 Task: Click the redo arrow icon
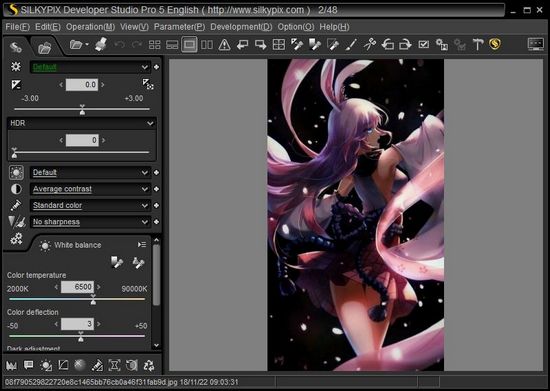coord(136,45)
